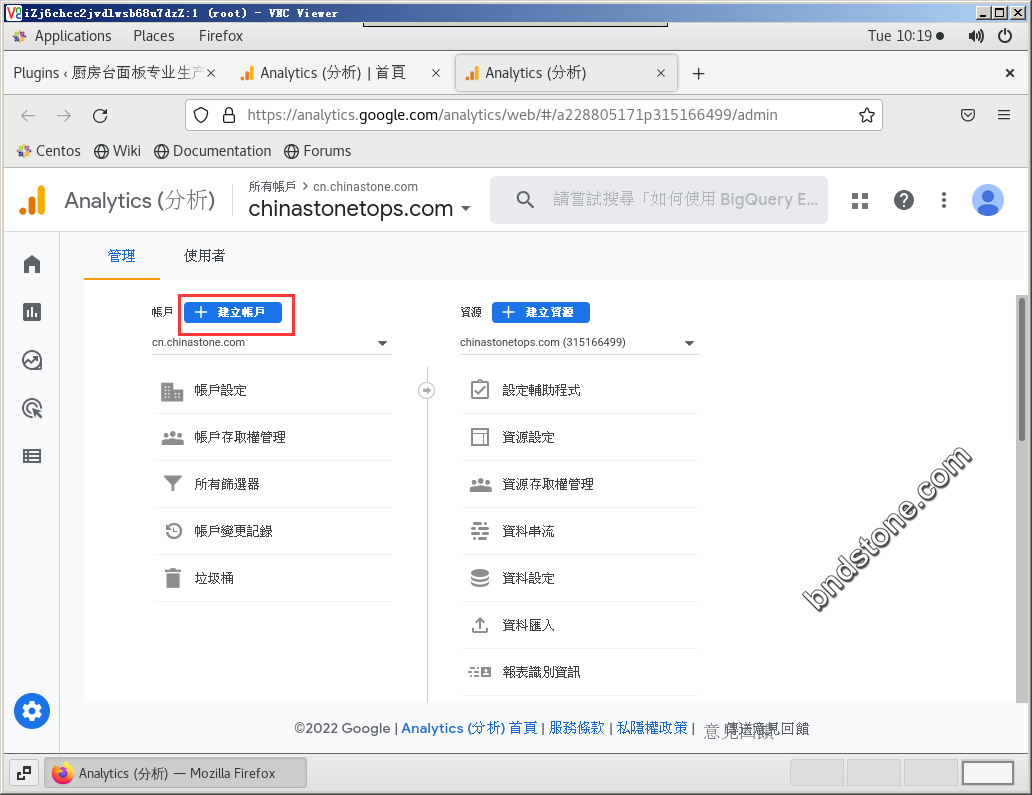The height and width of the screenshot is (795, 1032).
Task: Click the 設定輔助程式 checkbox icon
Action: (480, 390)
